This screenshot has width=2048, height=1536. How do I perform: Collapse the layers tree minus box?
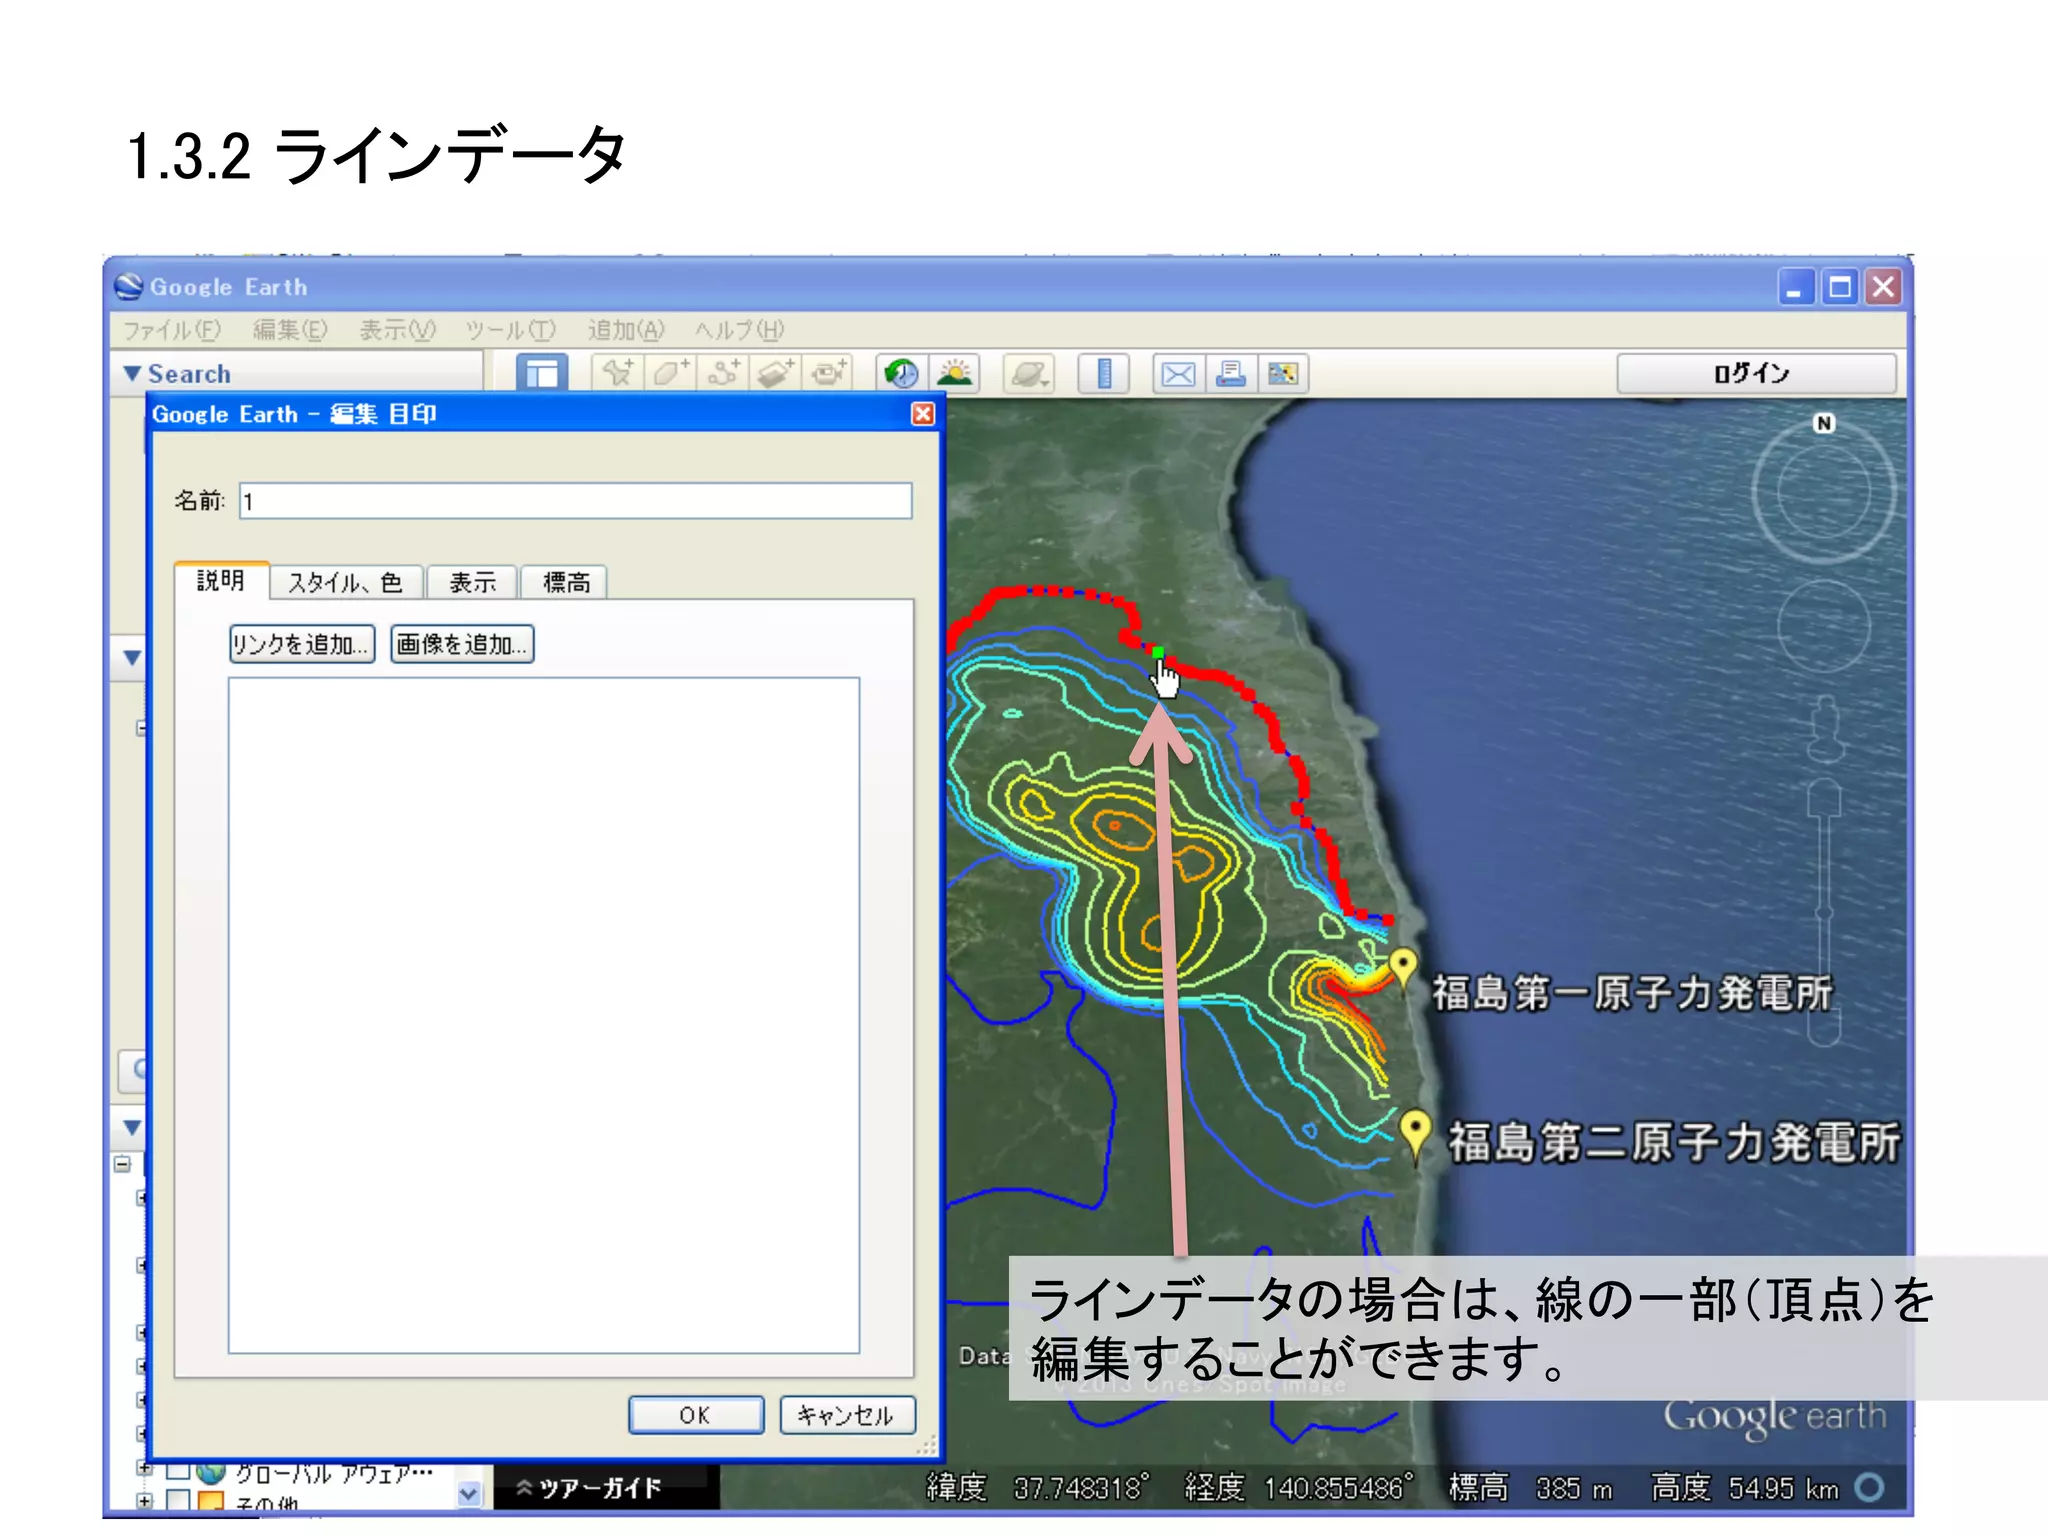pos(122,1164)
